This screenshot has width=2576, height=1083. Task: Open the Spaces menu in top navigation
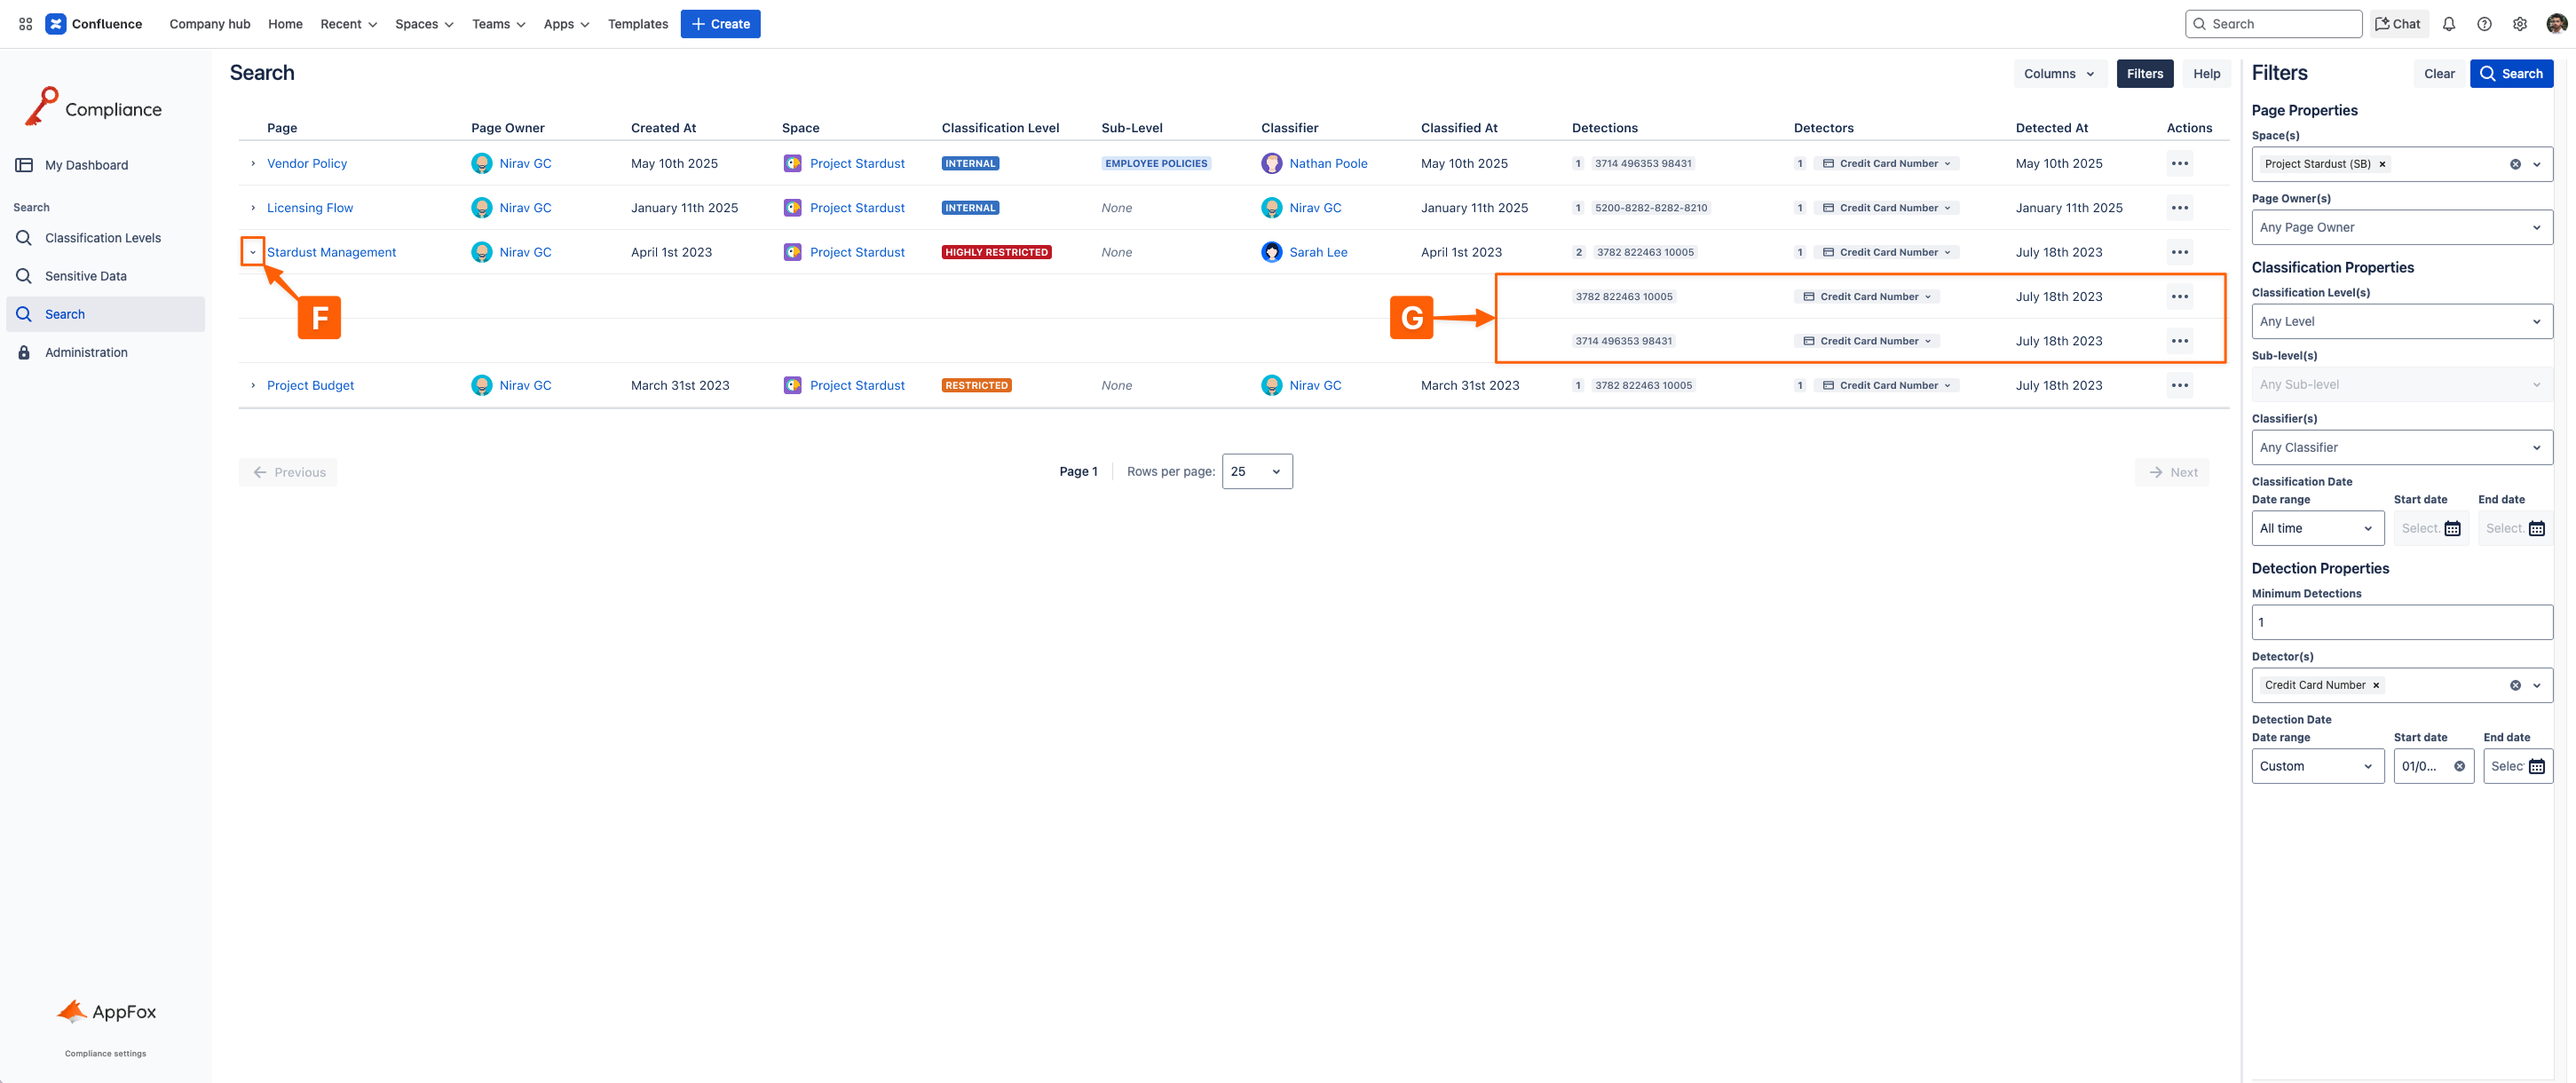[x=424, y=24]
